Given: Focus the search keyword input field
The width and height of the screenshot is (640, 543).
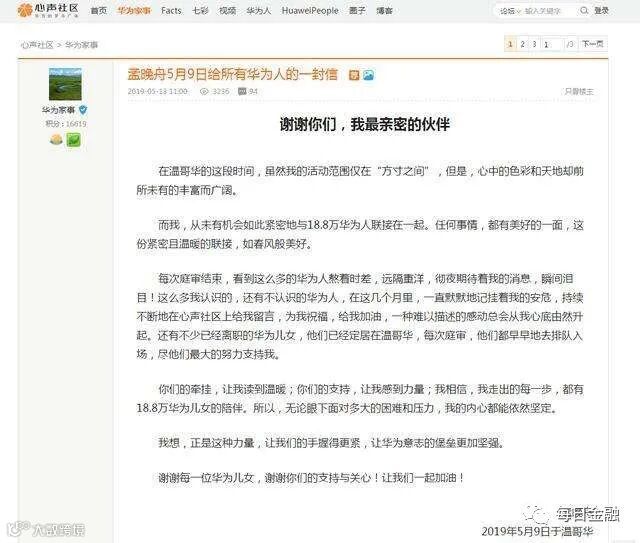Looking at the screenshot, I should click(549, 11).
